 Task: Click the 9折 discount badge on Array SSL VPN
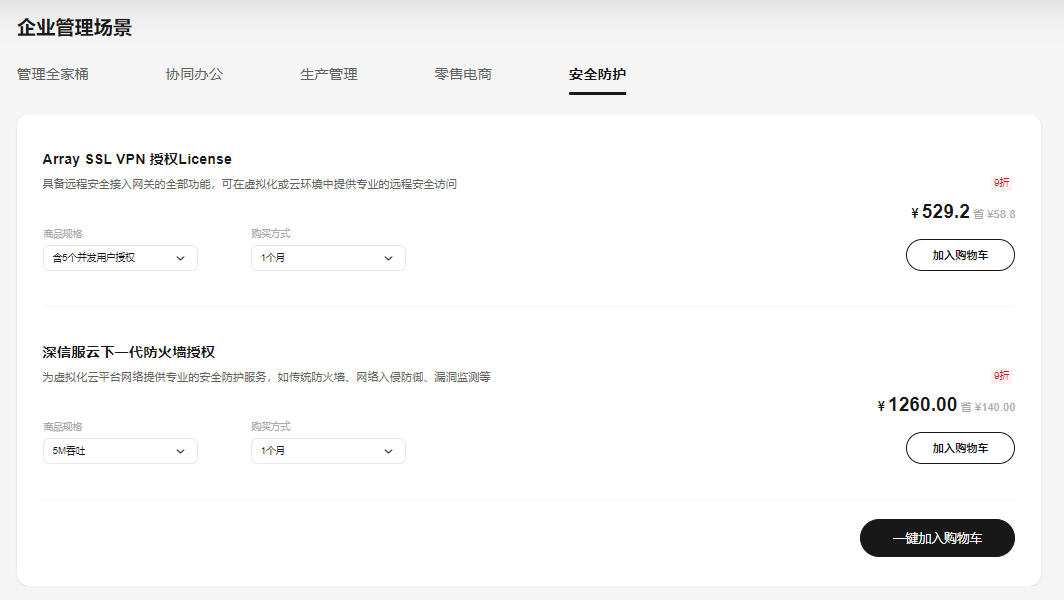[x=1003, y=182]
